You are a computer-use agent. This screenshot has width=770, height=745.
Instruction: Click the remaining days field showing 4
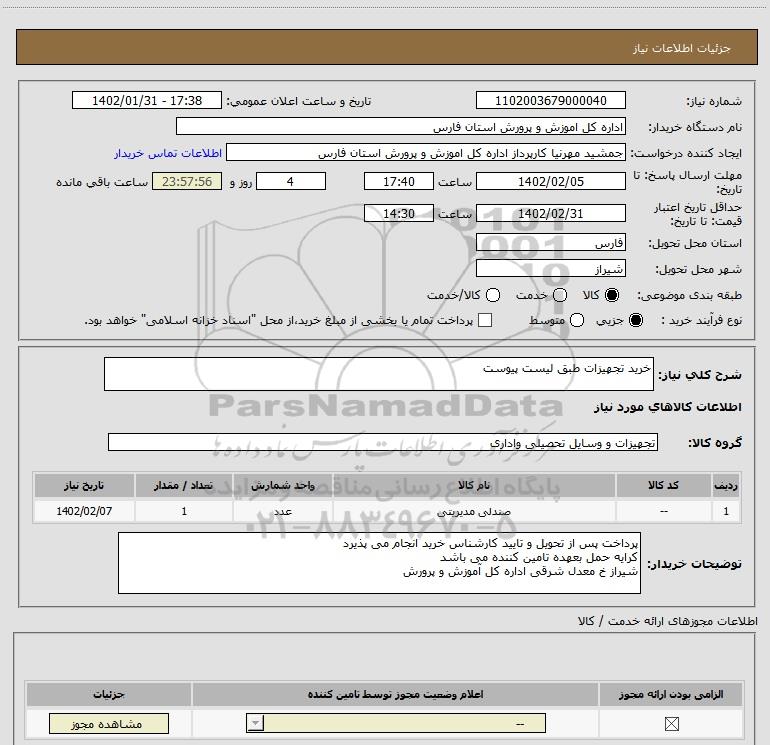coord(291,181)
